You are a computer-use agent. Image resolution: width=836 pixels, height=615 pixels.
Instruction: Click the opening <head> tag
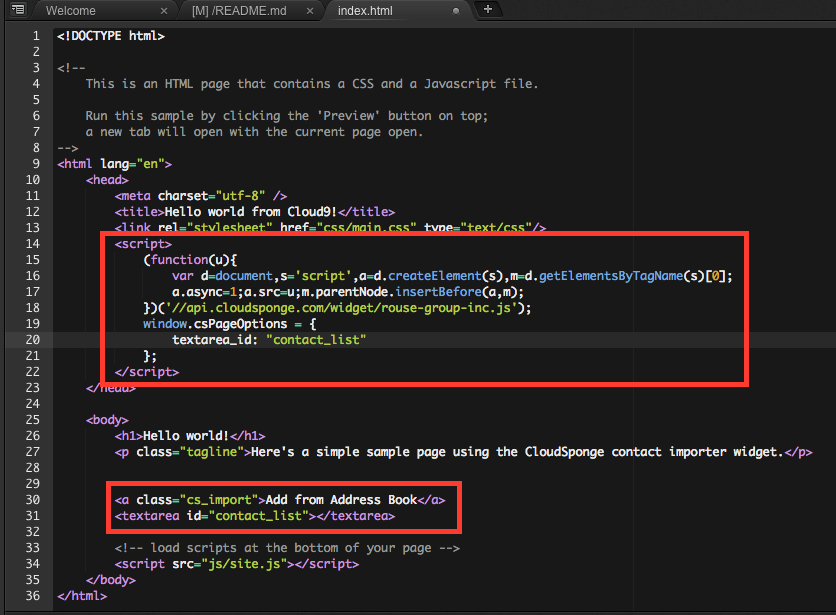107,180
